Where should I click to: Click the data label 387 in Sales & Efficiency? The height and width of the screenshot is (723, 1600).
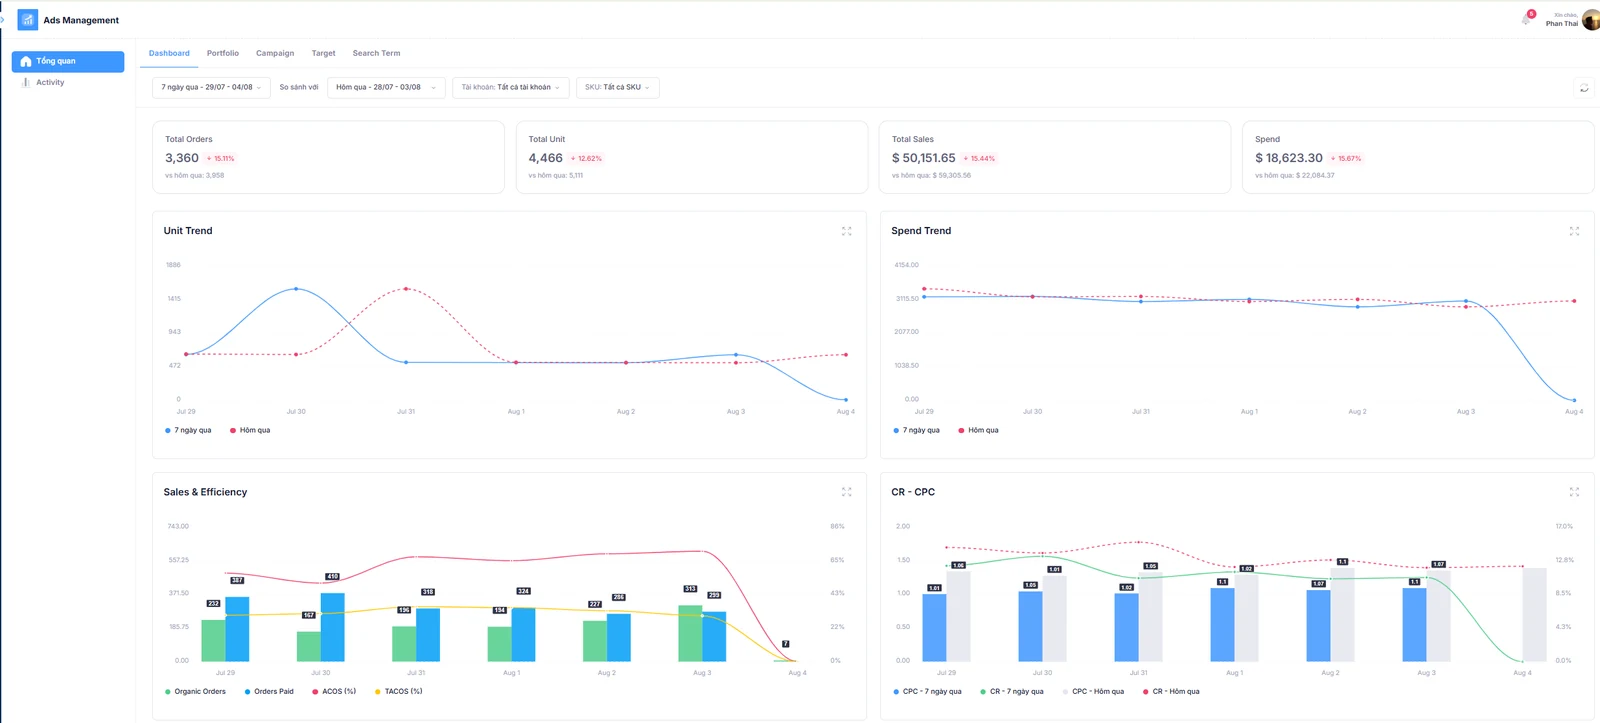(x=237, y=580)
